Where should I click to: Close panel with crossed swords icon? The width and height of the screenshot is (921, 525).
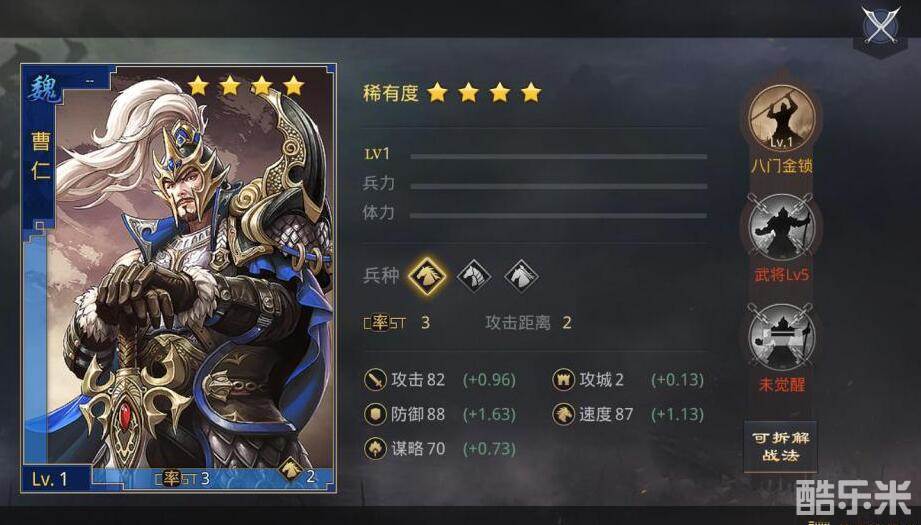point(880,26)
